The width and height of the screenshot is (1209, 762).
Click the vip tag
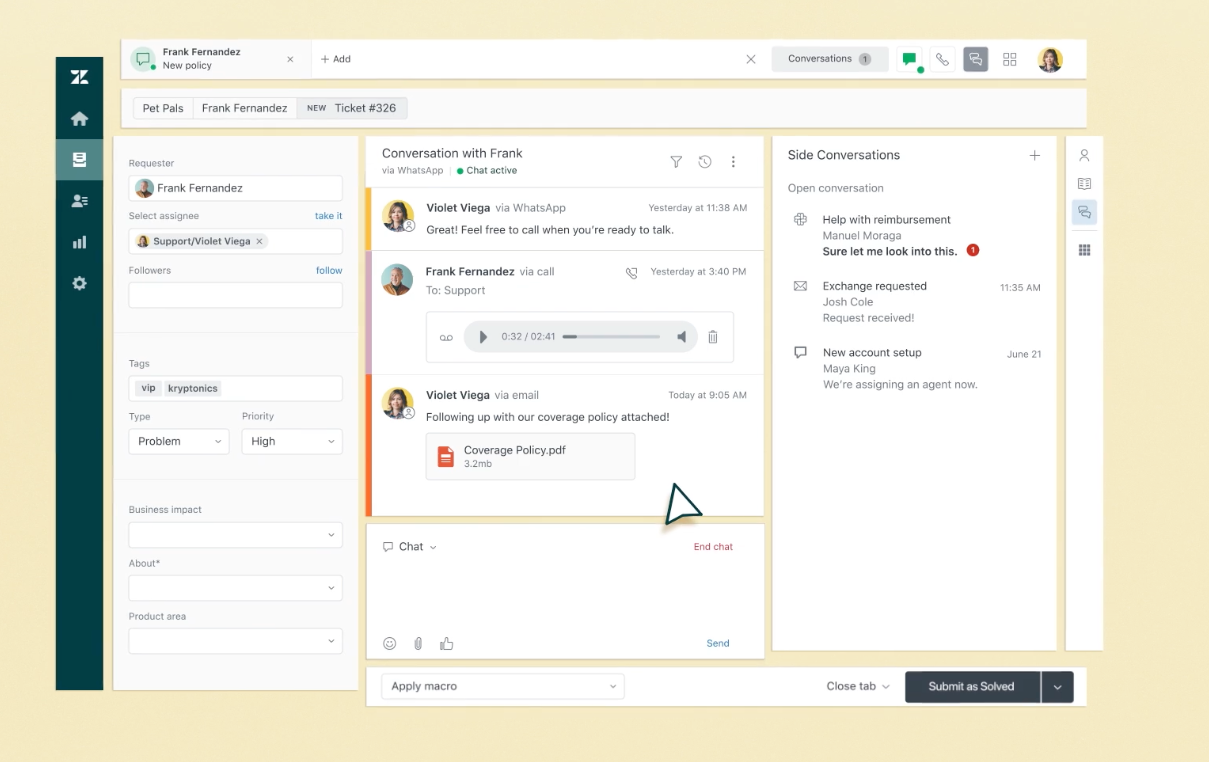click(148, 388)
